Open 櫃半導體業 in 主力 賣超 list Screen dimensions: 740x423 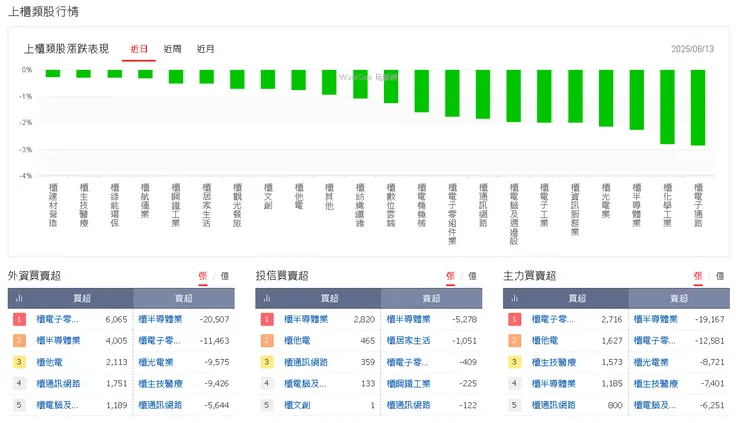tap(656, 320)
